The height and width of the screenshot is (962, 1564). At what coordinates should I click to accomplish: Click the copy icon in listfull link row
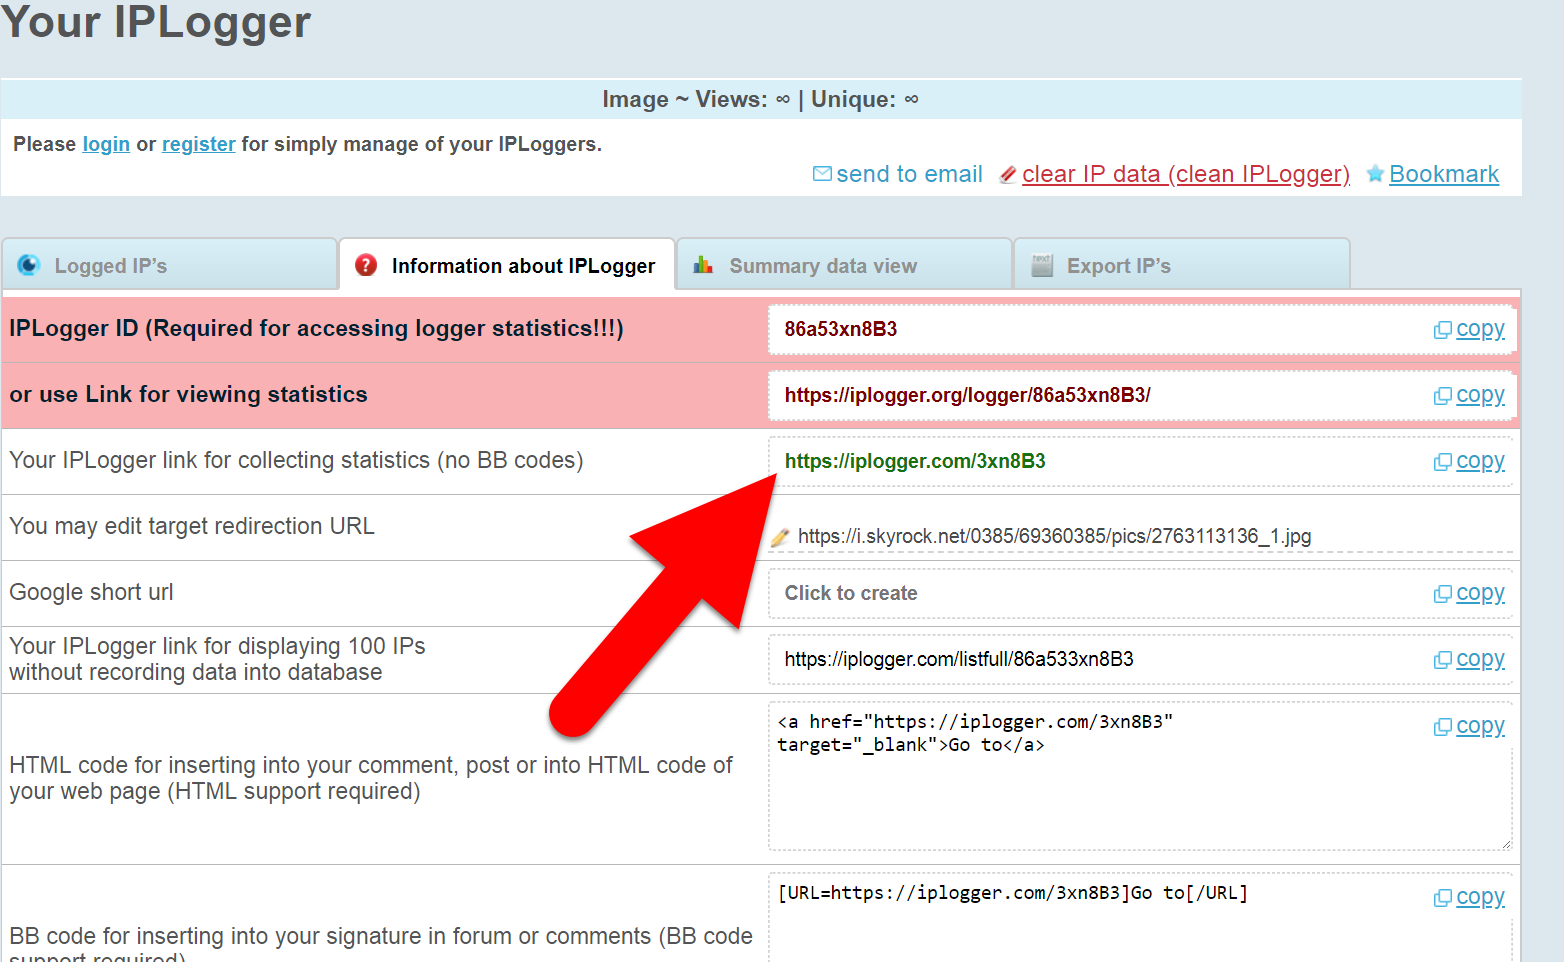pos(1442,660)
